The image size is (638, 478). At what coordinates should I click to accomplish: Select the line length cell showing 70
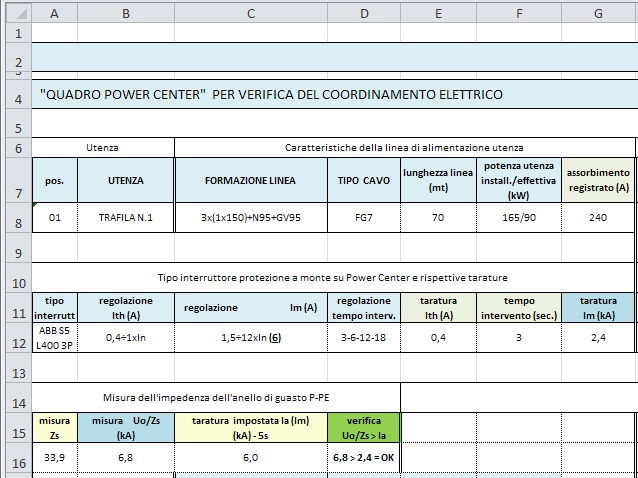[x=438, y=217]
